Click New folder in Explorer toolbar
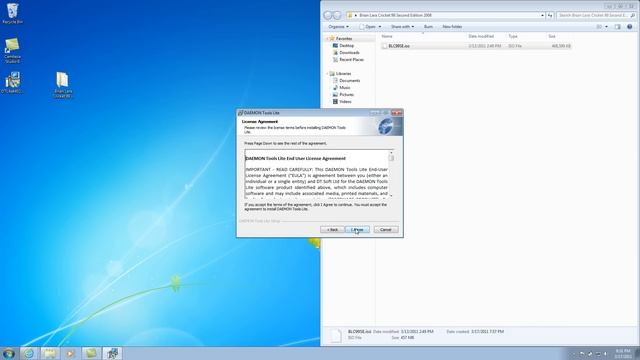Viewport: 640px width, 360px height. [x=452, y=27]
